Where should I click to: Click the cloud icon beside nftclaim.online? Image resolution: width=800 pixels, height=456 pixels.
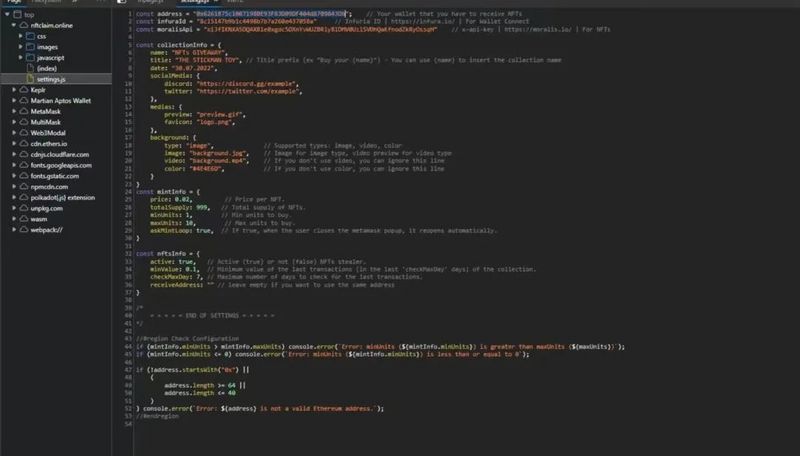click(24, 25)
